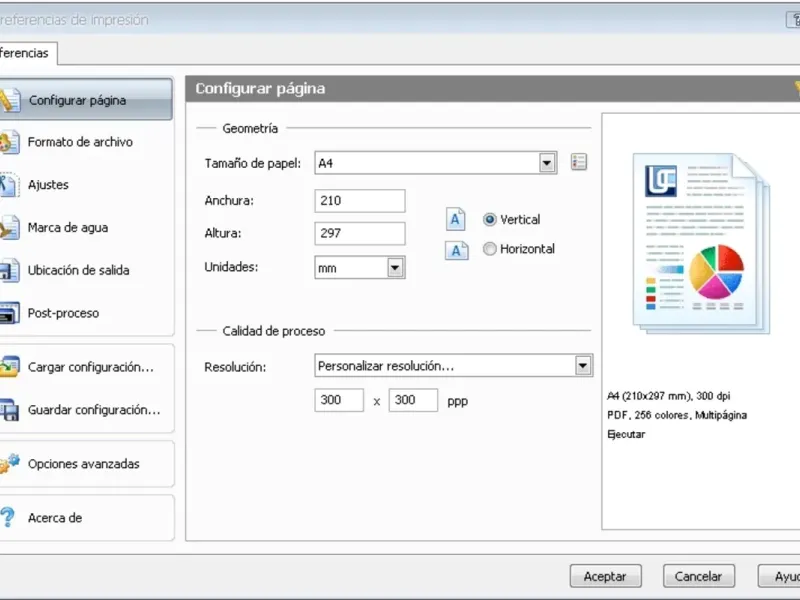Click the Altura field showing 297
The image size is (800, 600).
point(360,233)
